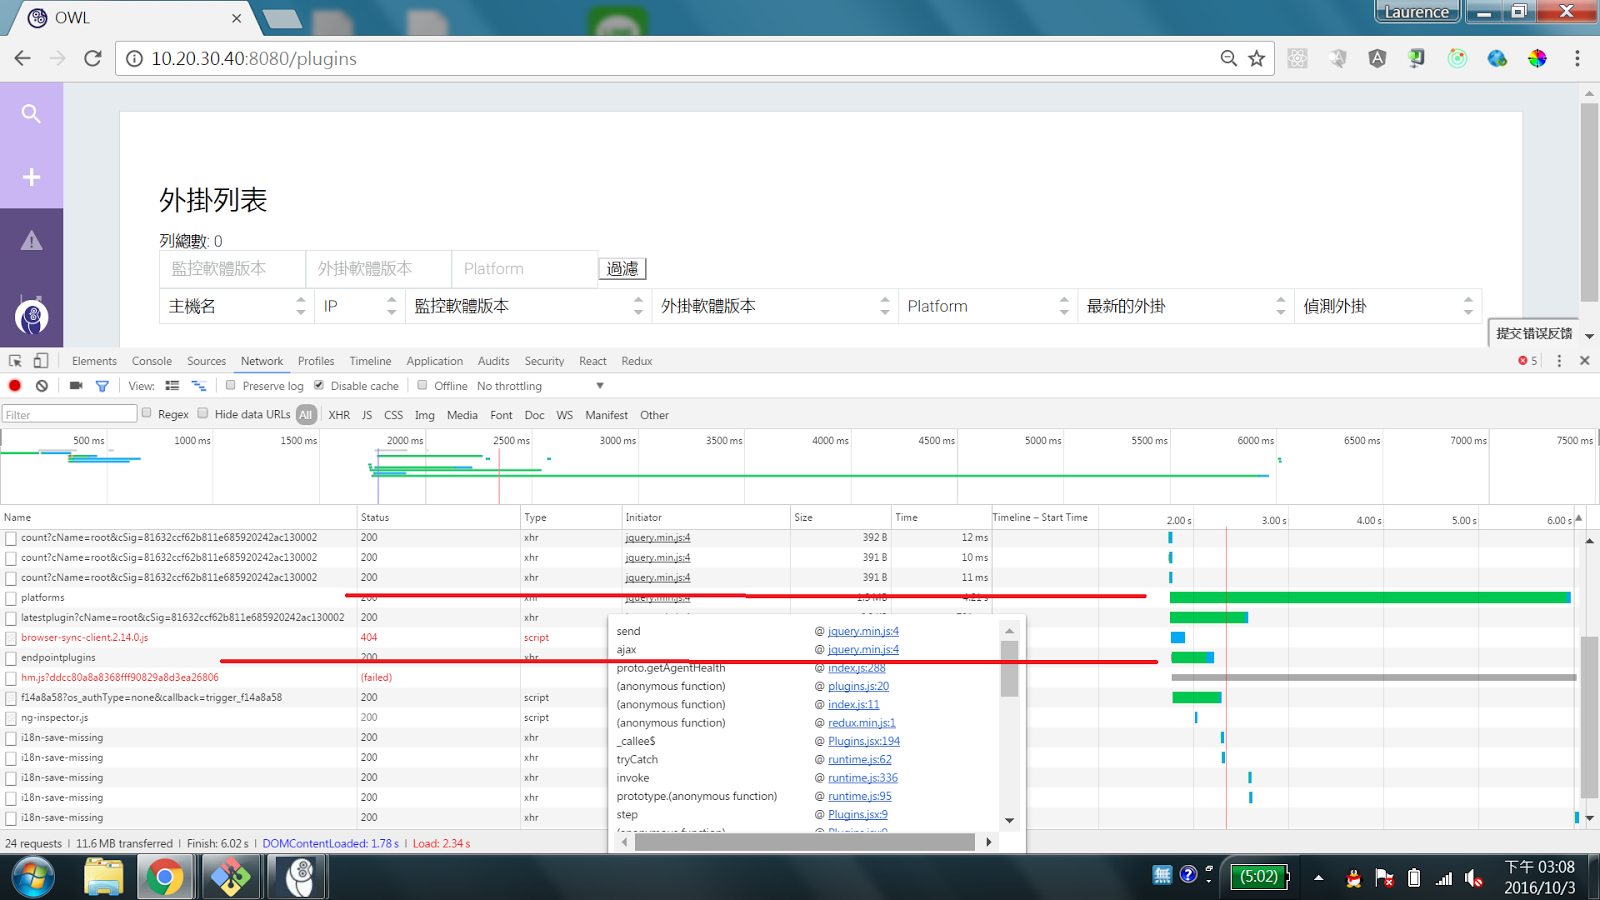
Task: Toggle capture screenshots camera icon
Action: 76,385
